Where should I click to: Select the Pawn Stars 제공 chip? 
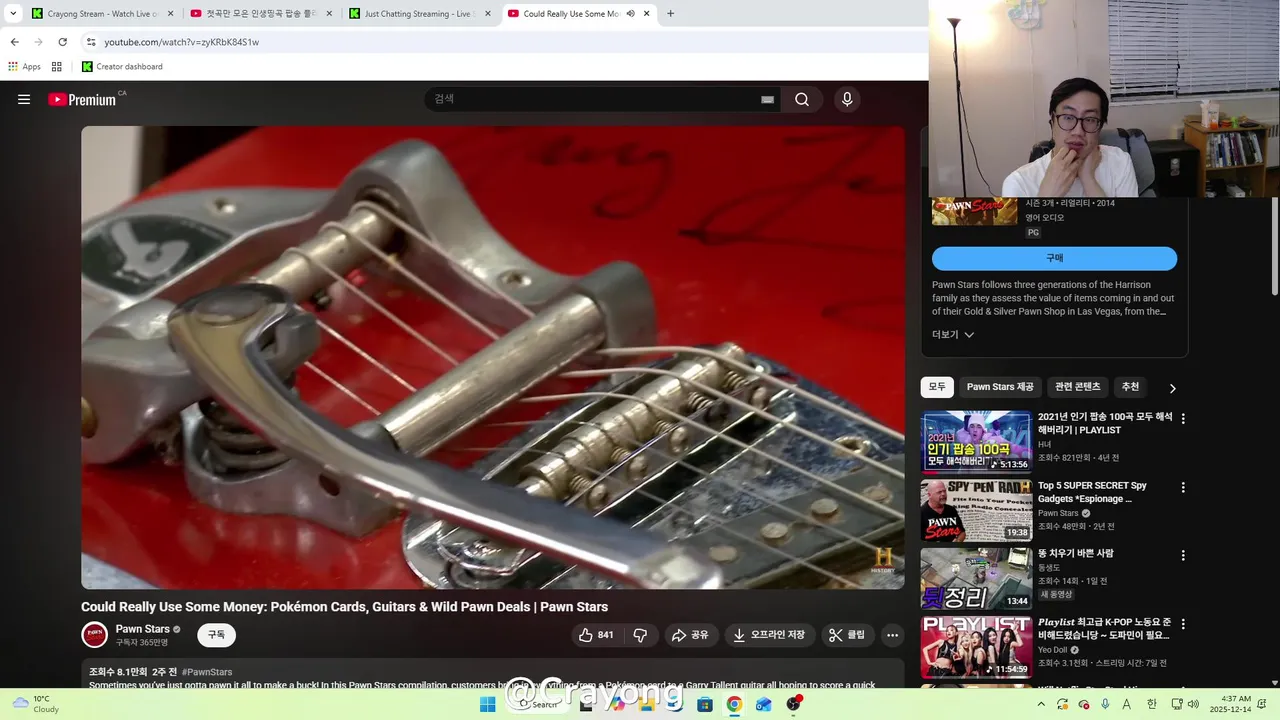(x=1000, y=387)
